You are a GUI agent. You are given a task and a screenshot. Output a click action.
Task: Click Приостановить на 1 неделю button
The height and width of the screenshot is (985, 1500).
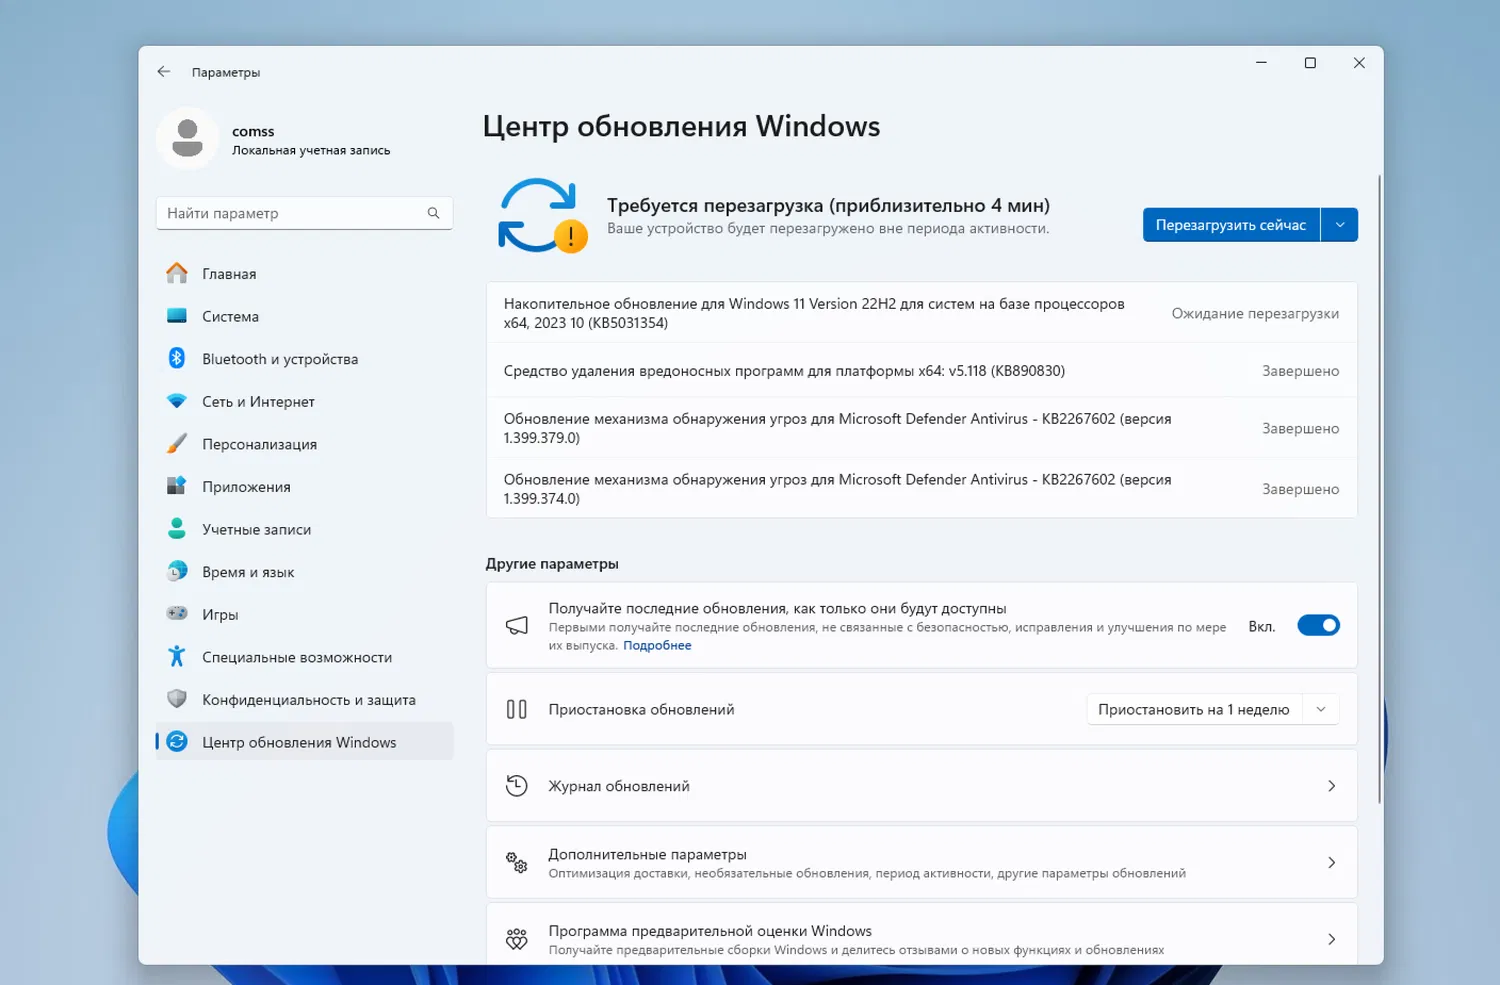point(1194,709)
